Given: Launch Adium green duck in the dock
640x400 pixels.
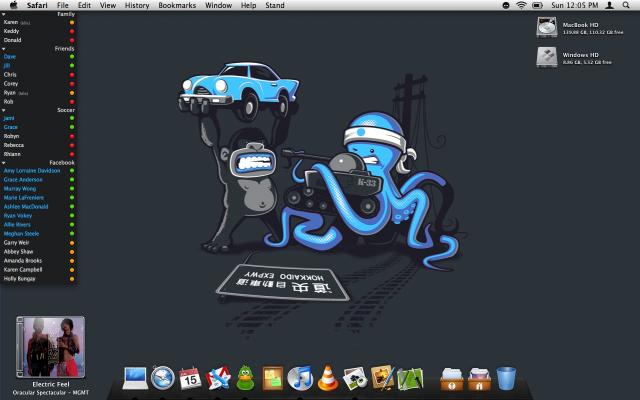Looking at the screenshot, I should [245, 378].
